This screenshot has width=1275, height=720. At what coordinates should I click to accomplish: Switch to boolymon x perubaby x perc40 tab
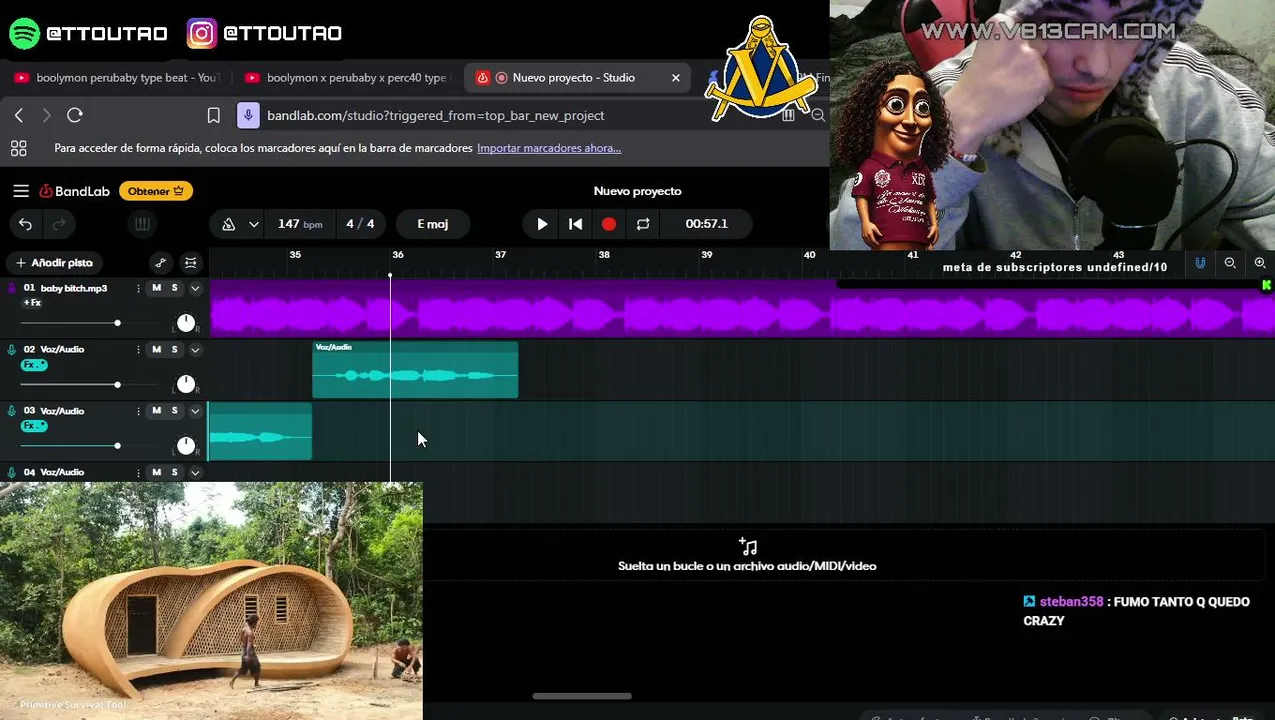(x=347, y=78)
